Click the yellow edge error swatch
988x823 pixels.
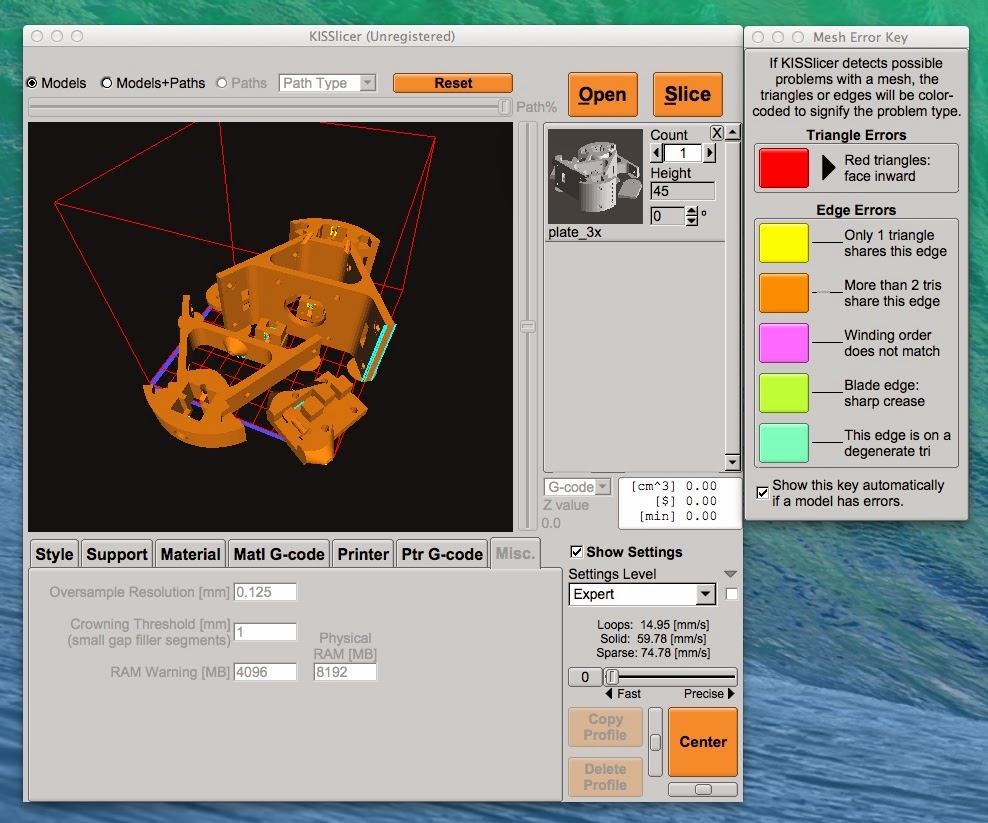[783, 243]
